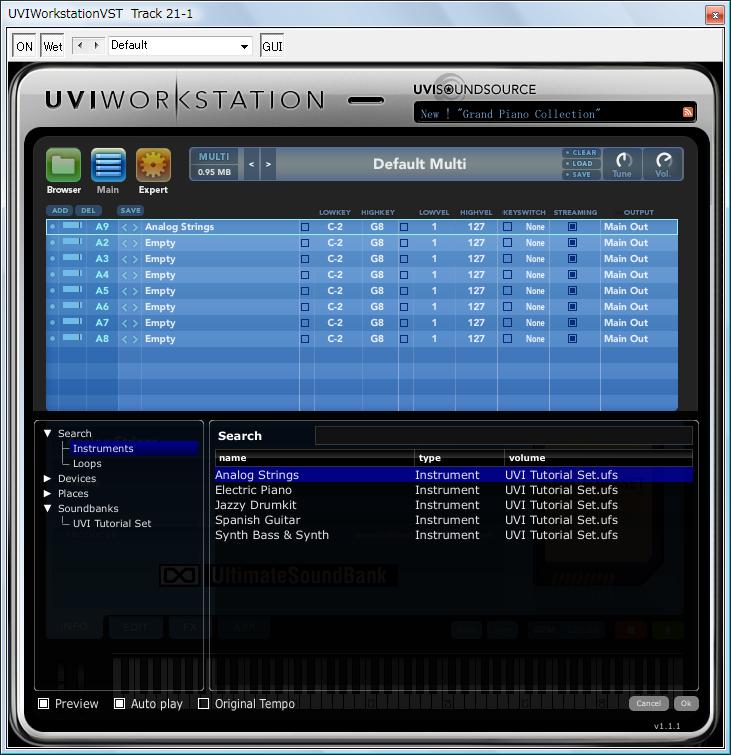Expand the Devices tree node
This screenshot has height=755, width=731.
coord(47,479)
